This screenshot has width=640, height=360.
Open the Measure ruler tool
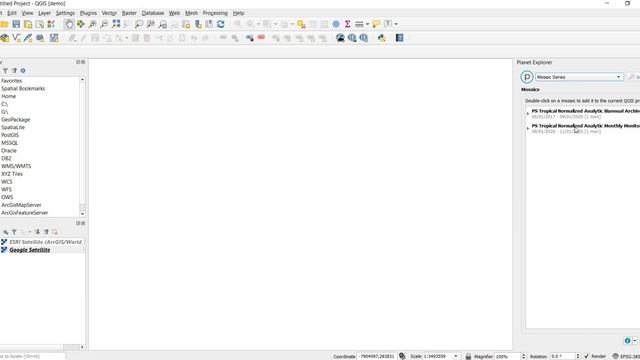[x=359, y=24]
